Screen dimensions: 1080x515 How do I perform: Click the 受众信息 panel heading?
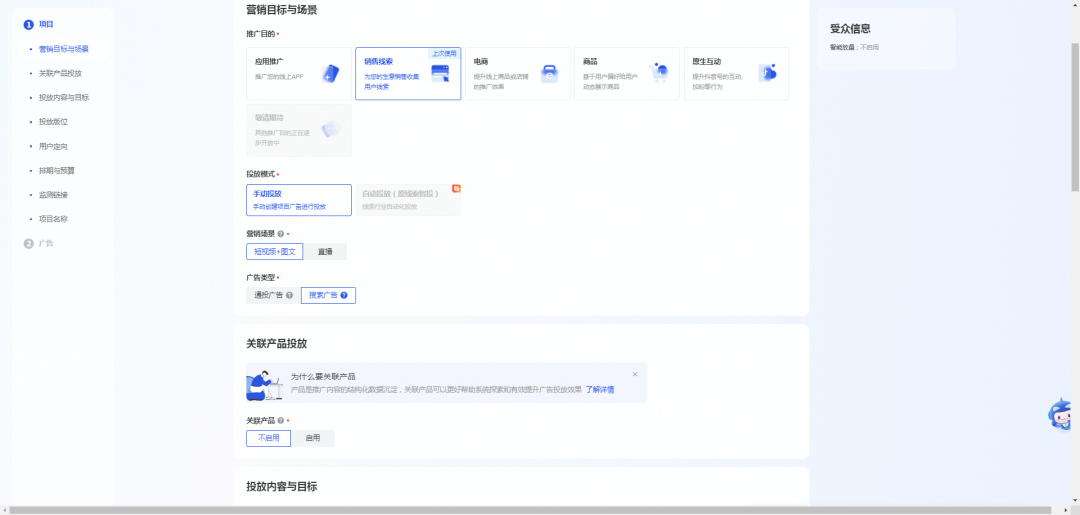point(850,29)
